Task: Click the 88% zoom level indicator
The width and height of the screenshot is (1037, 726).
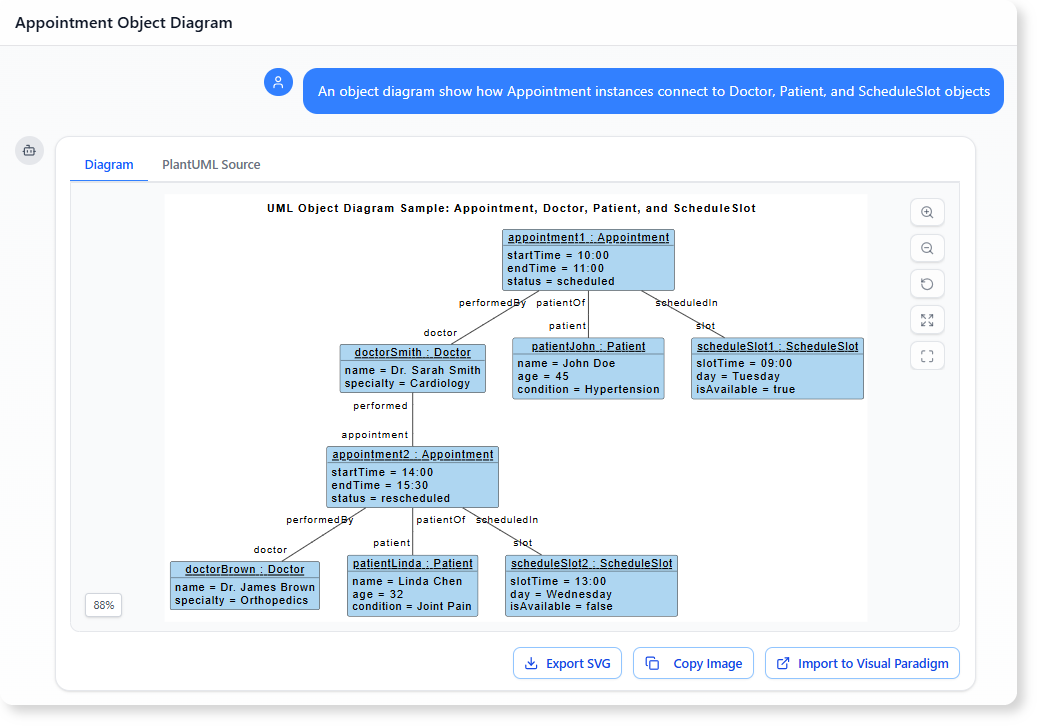Action: point(103,605)
